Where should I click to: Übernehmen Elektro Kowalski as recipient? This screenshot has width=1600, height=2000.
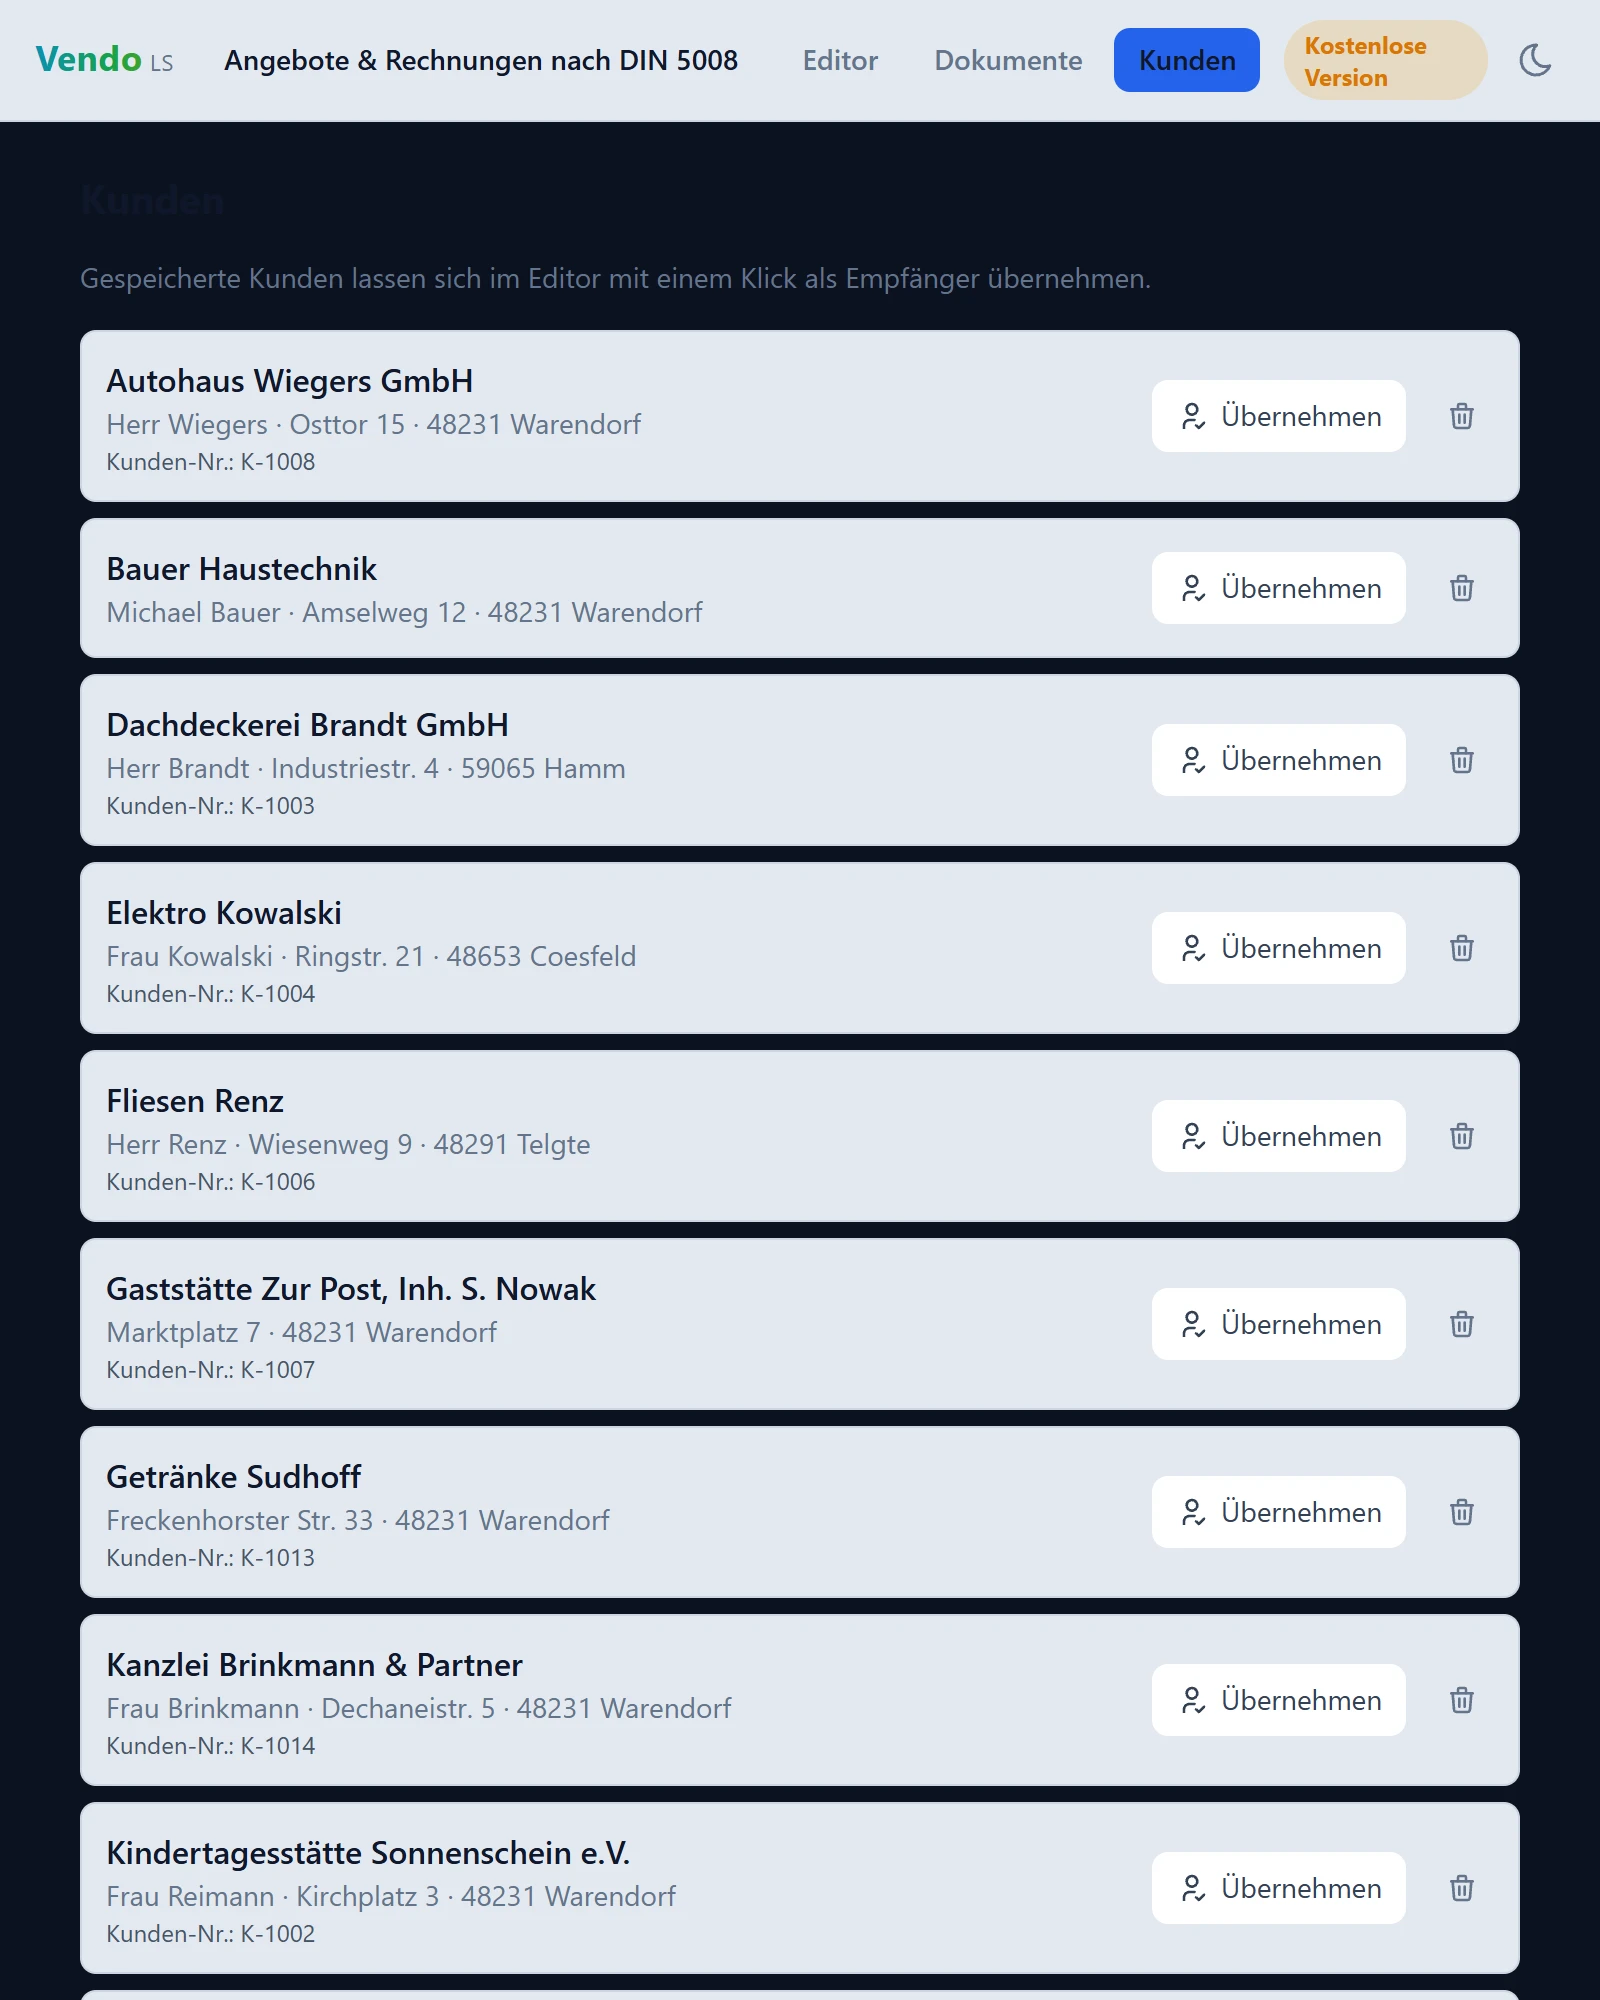pyautogui.click(x=1278, y=948)
